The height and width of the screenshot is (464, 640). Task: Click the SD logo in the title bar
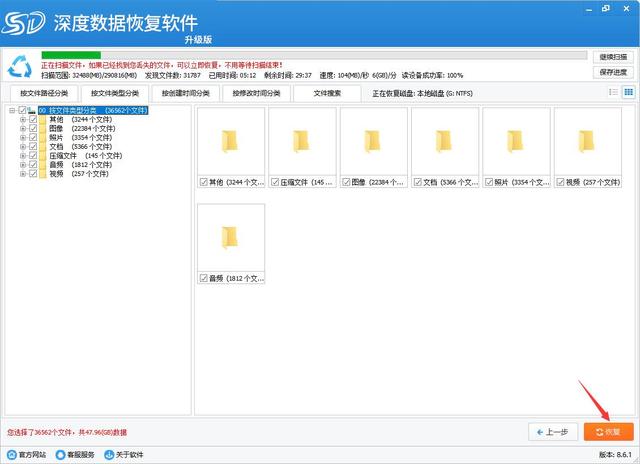coord(23,23)
